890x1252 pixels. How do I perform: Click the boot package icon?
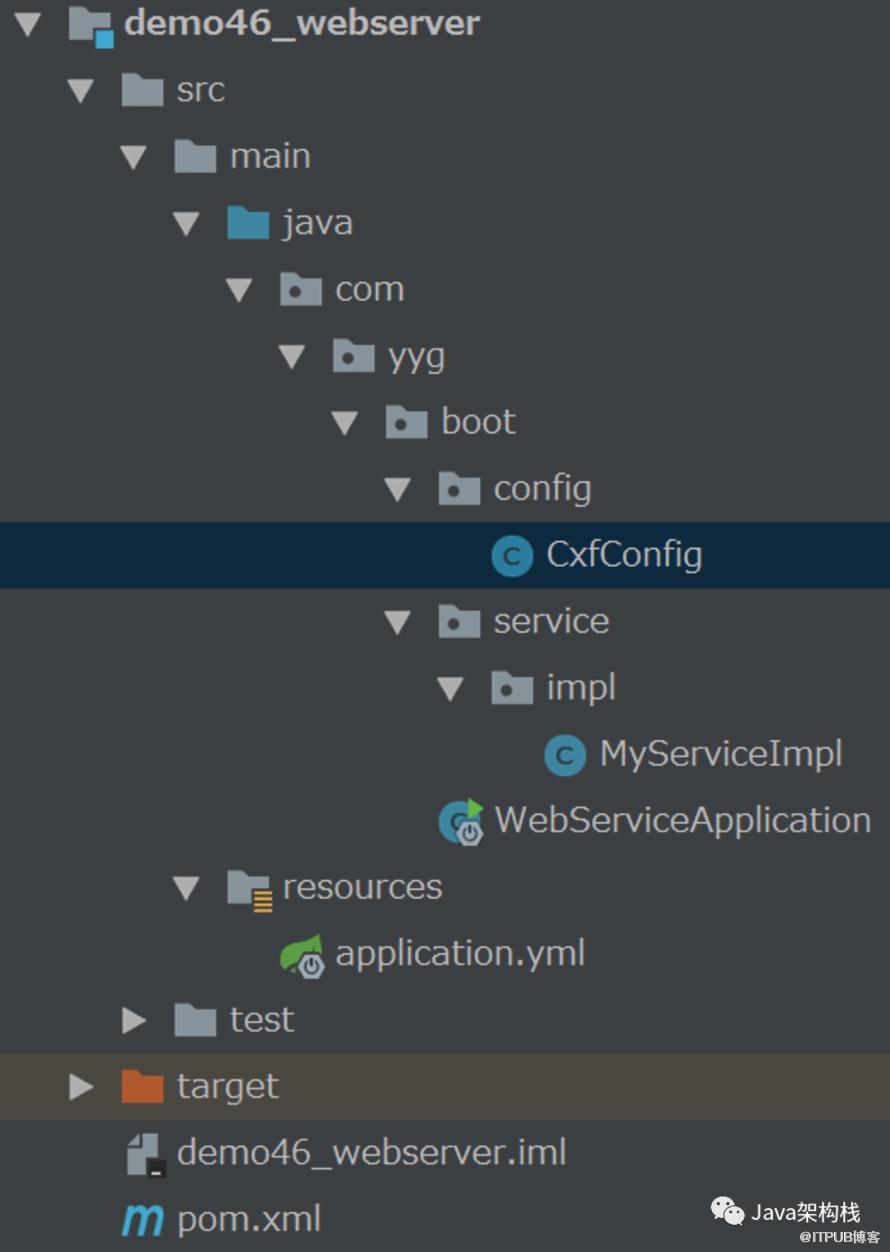406,422
